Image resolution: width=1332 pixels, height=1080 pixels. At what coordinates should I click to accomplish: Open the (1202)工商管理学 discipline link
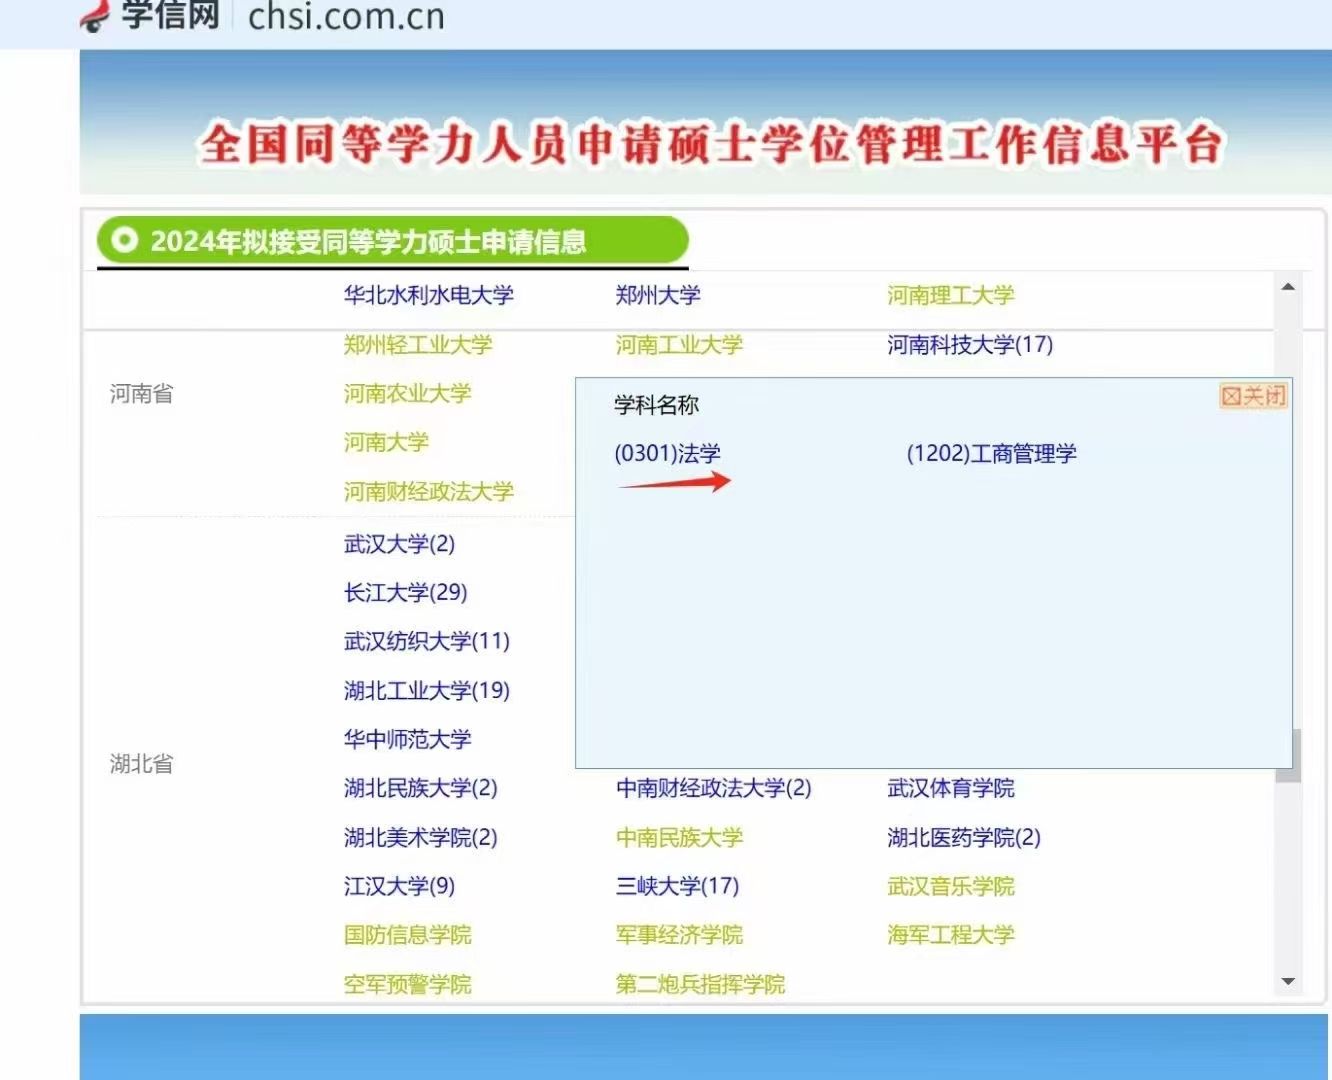[x=991, y=453]
